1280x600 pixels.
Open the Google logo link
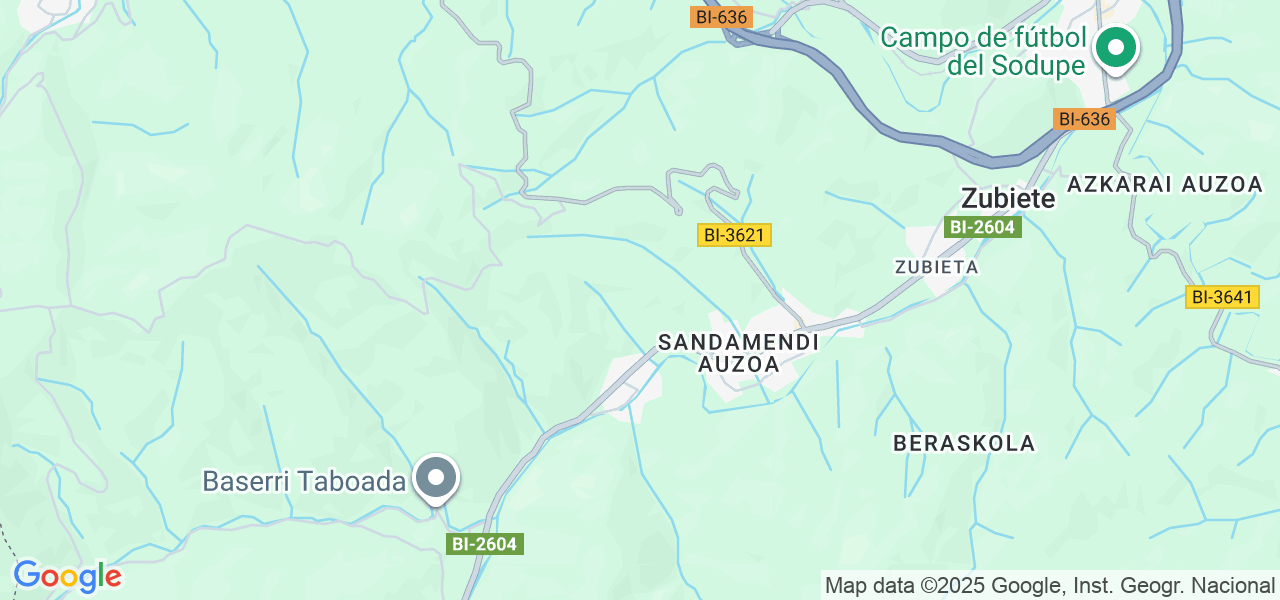(67, 577)
